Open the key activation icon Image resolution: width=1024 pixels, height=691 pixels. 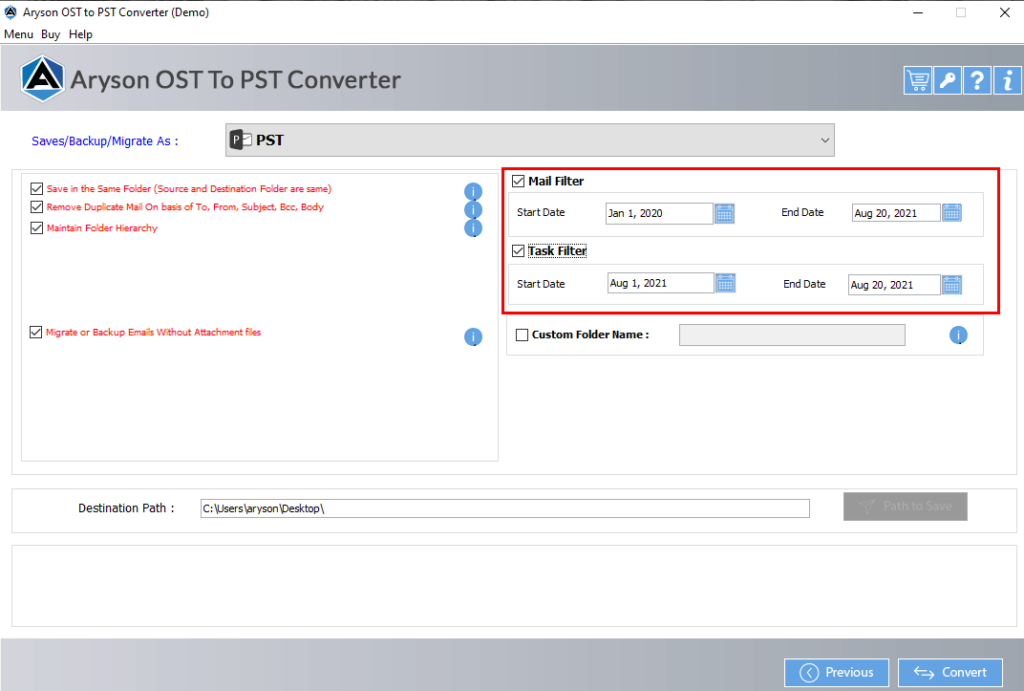click(947, 80)
